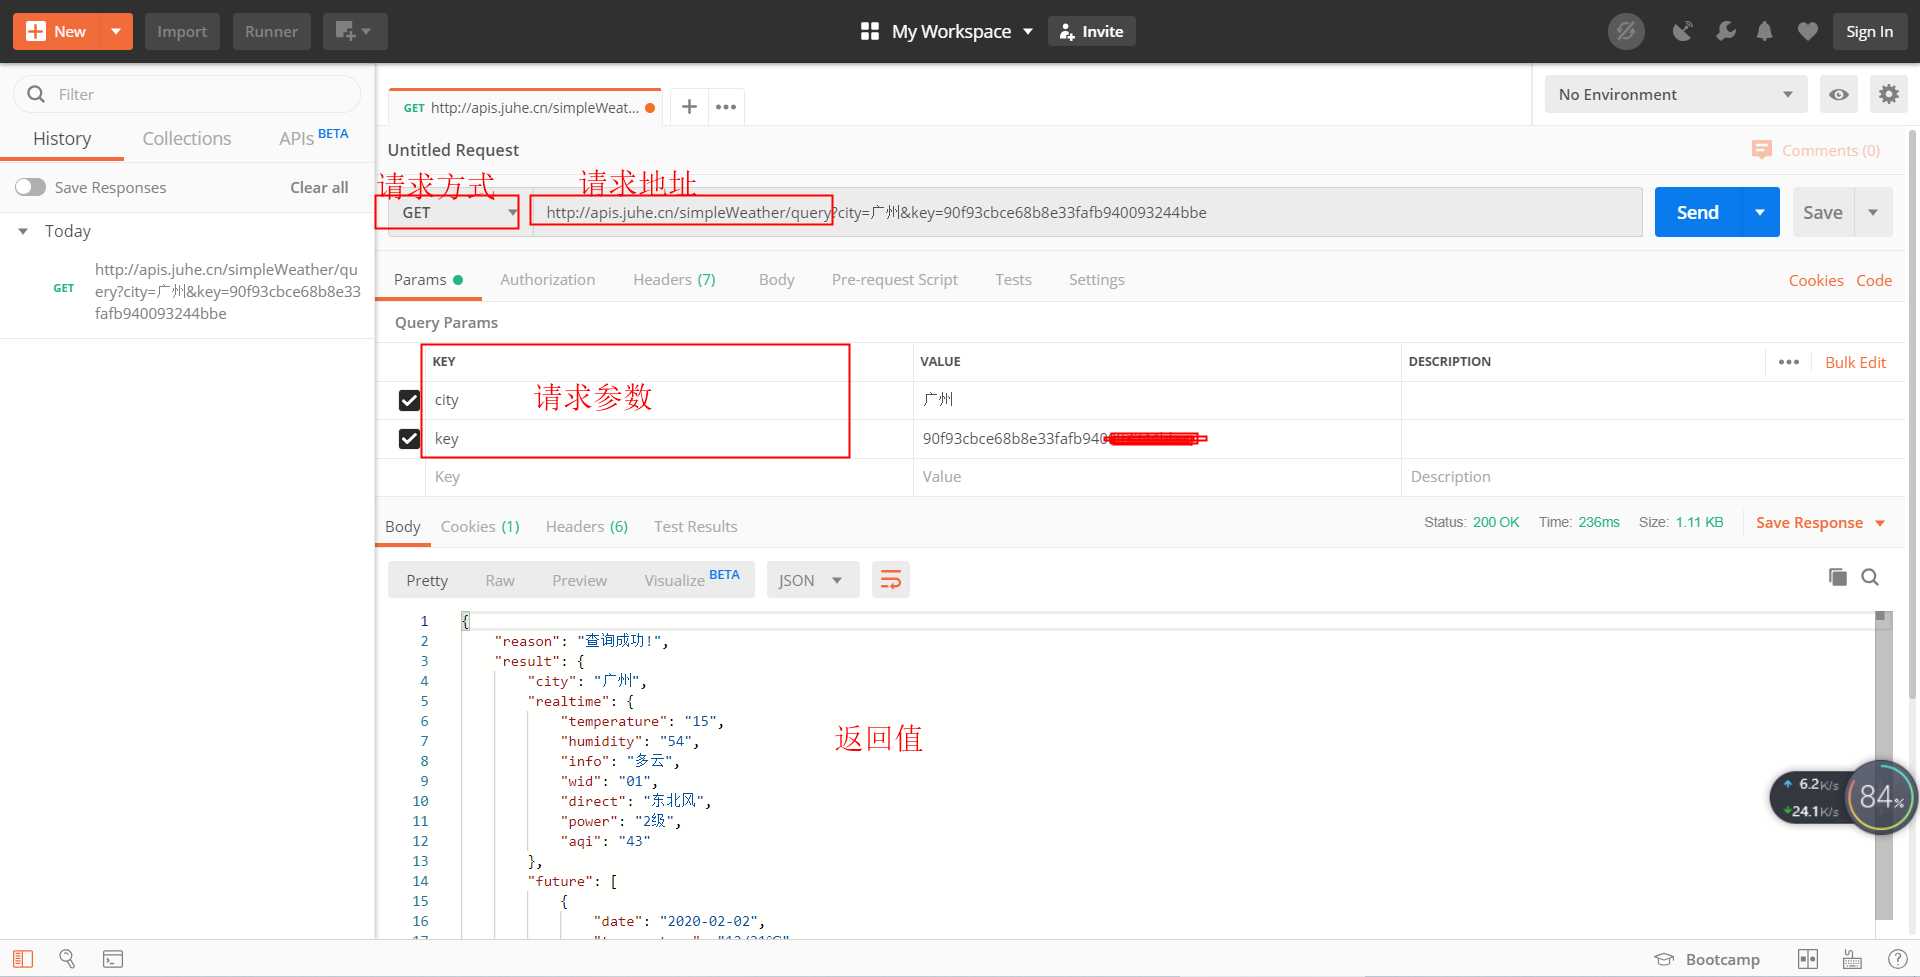The width and height of the screenshot is (1920, 977).
Task: Open the Authorization tab
Action: (547, 280)
